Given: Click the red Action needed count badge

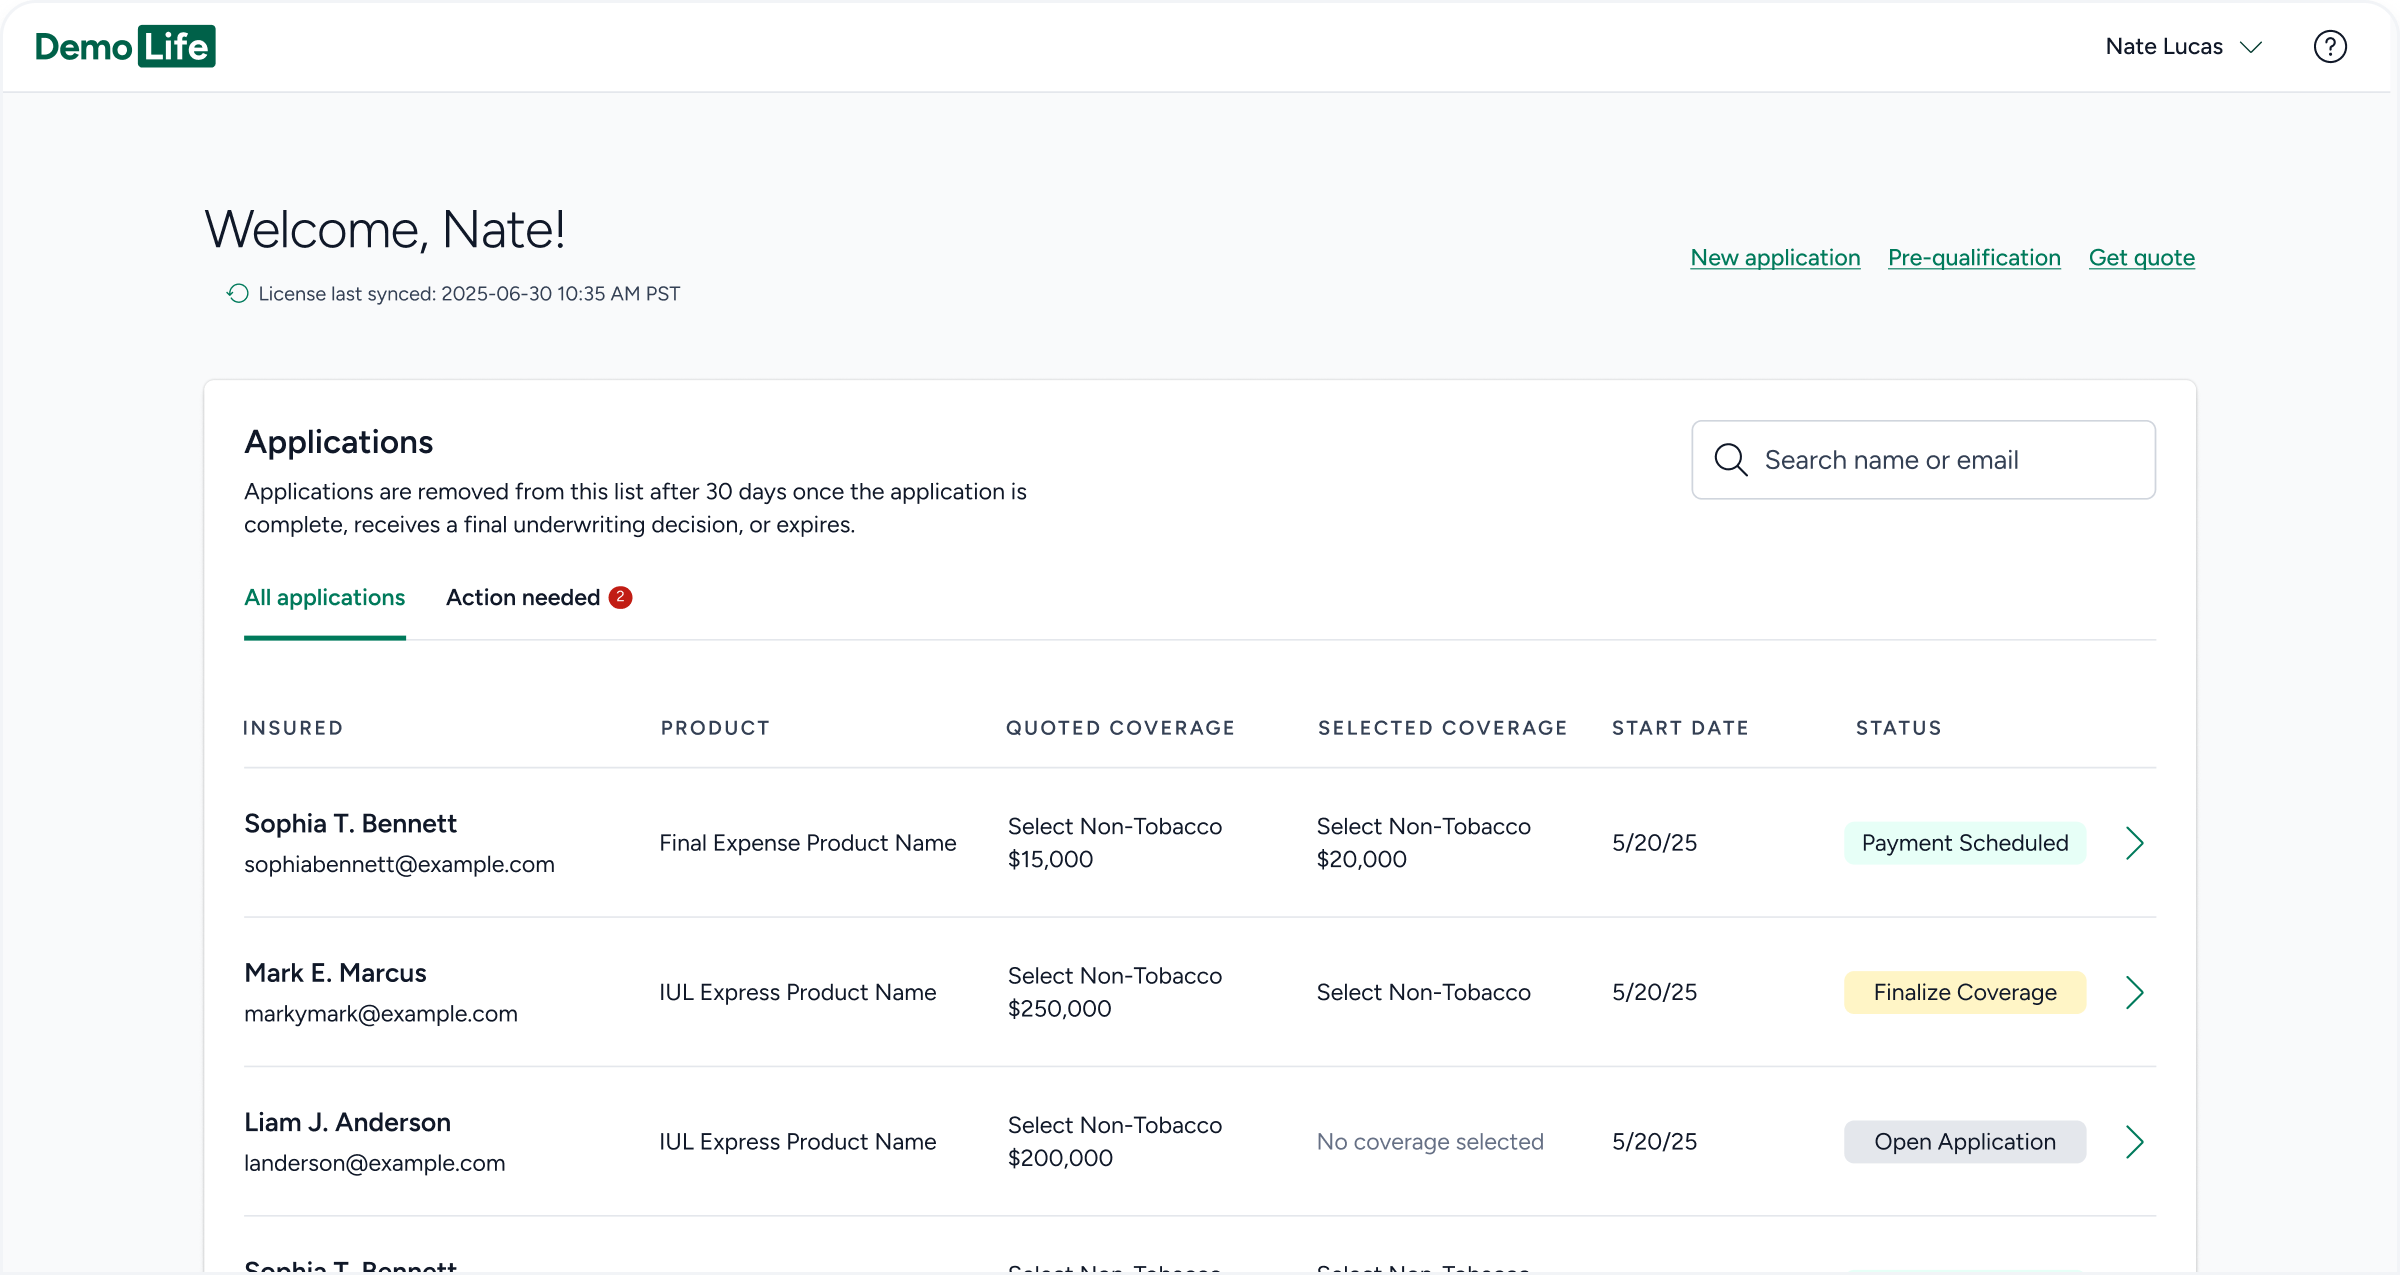Looking at the screenshot, I should (x=620, y=597).
